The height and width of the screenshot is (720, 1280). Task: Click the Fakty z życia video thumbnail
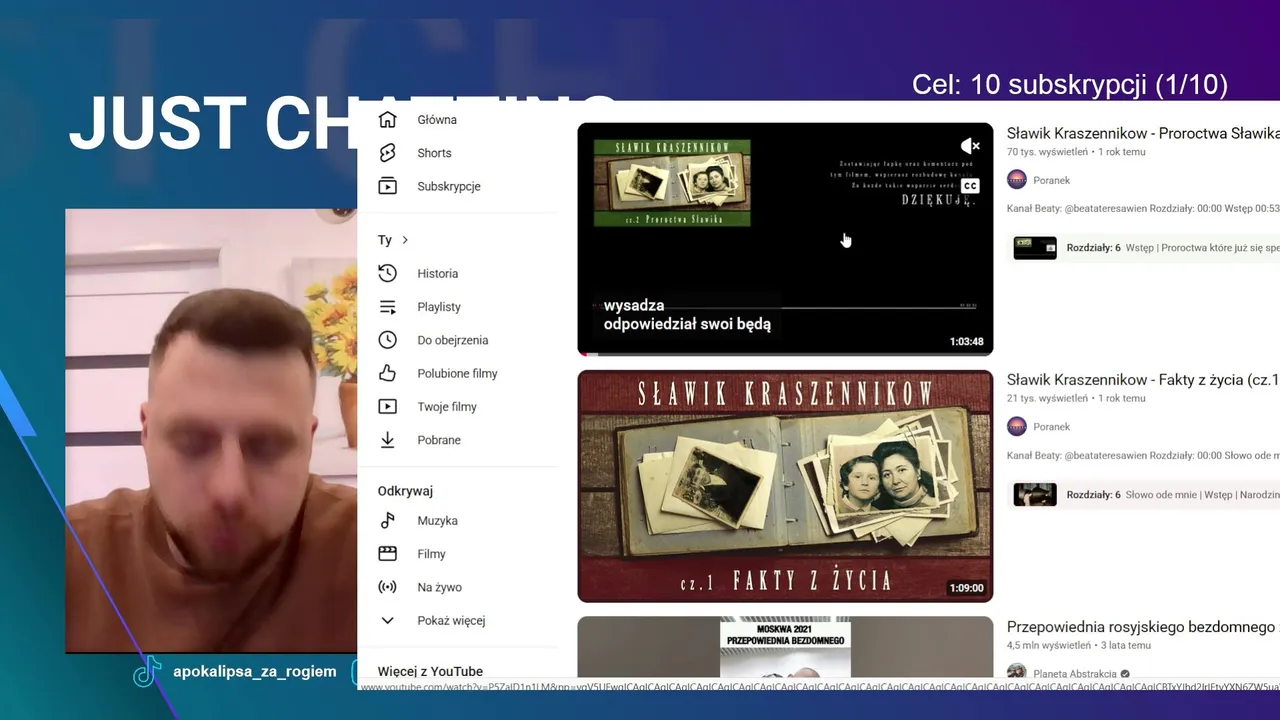[785, 486]
